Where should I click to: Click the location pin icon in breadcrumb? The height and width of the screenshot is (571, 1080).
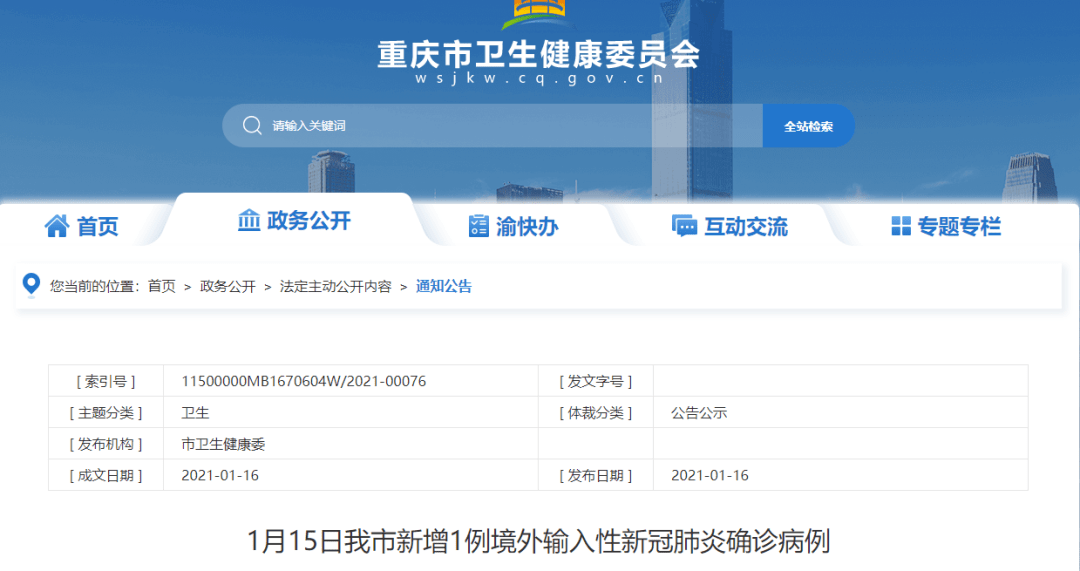[x=31, y=284]
